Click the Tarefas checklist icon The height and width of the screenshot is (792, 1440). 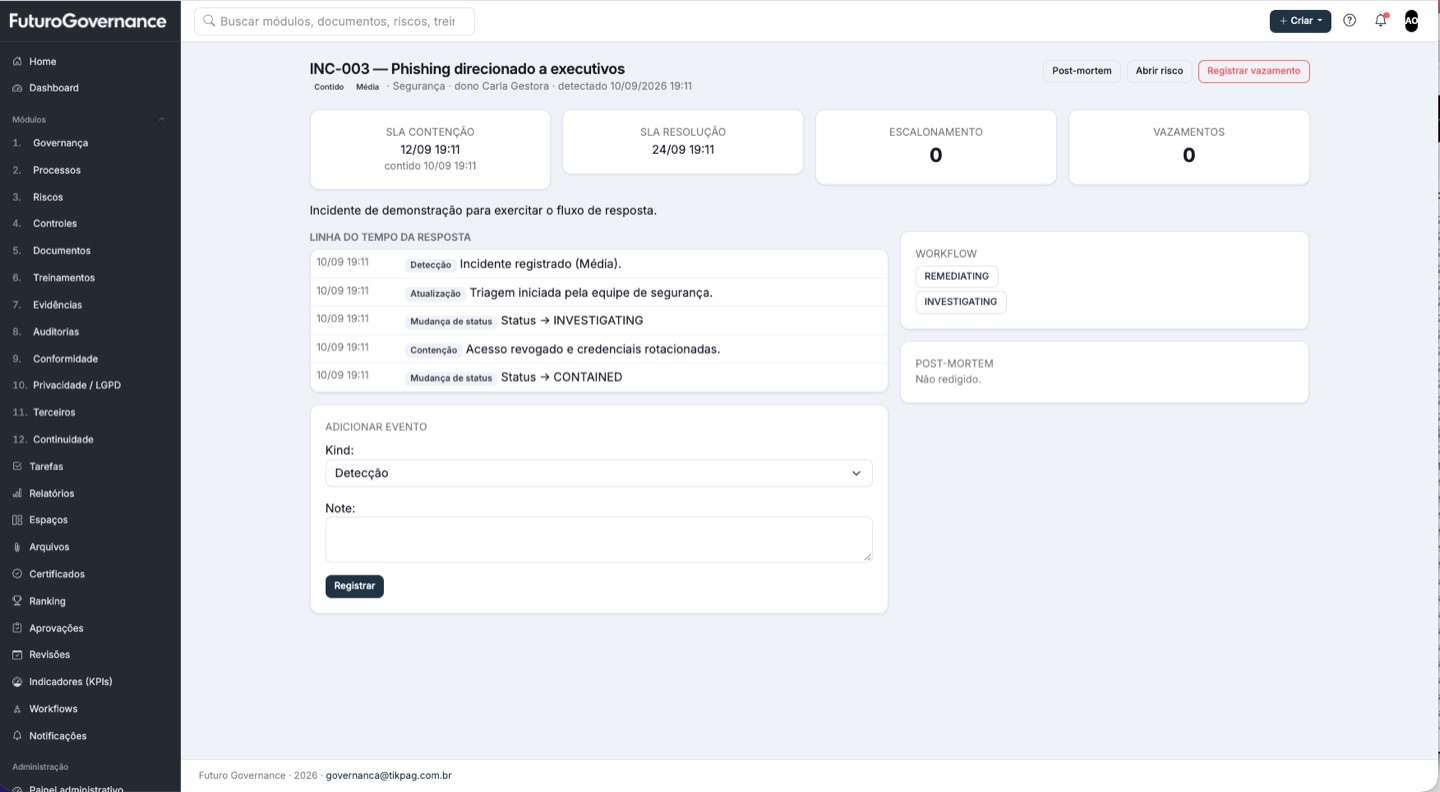pos(17,466)
